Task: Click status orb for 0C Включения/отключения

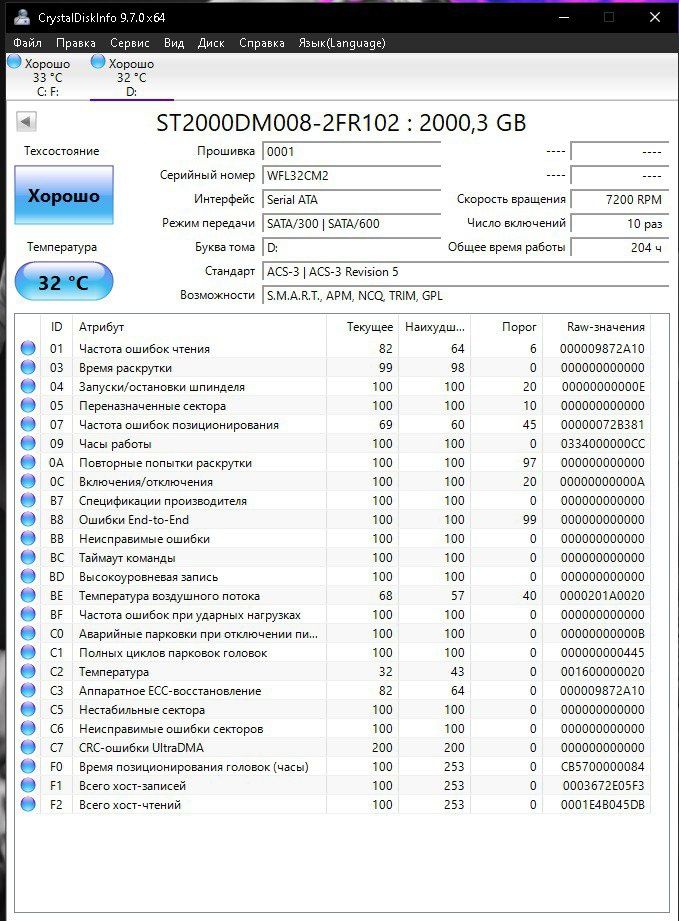Action: tap(28, 481)
